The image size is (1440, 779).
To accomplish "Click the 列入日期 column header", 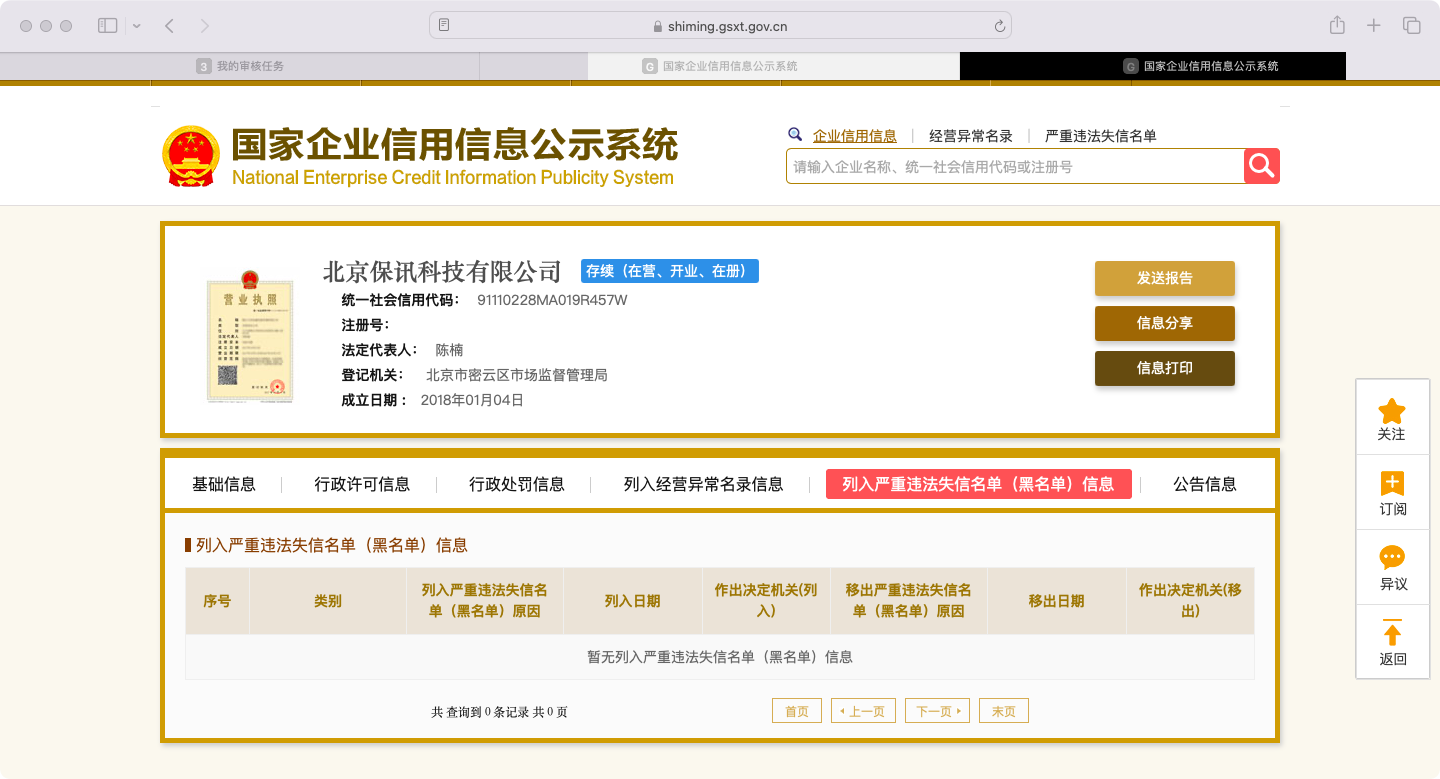I will (x=633, y=601).
